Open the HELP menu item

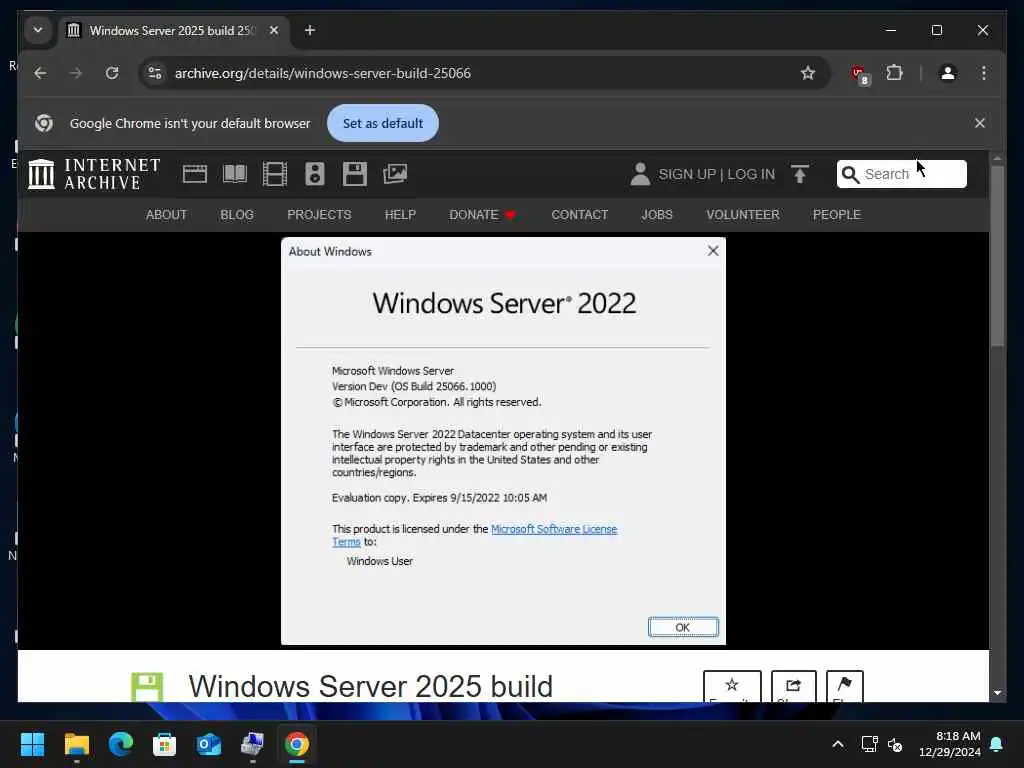pos(400,215)
